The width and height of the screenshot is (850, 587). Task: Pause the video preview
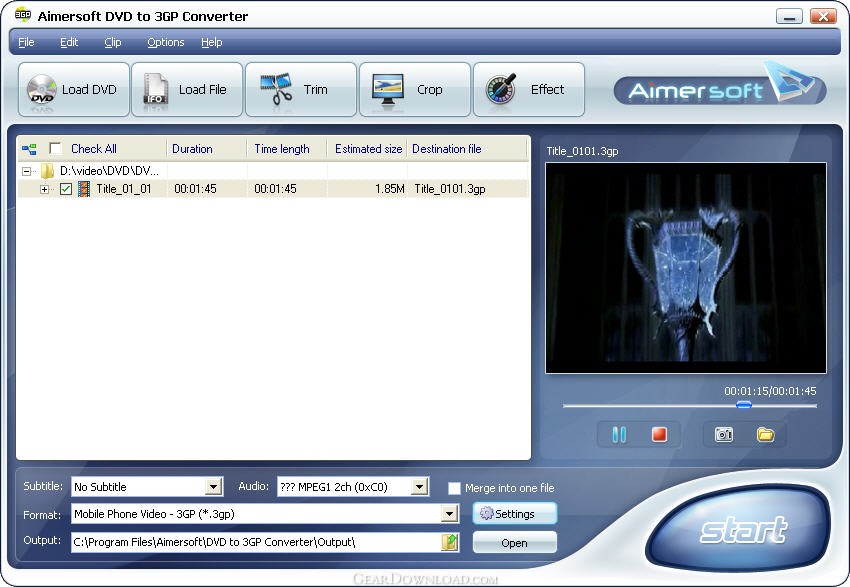tap(619, 434)
